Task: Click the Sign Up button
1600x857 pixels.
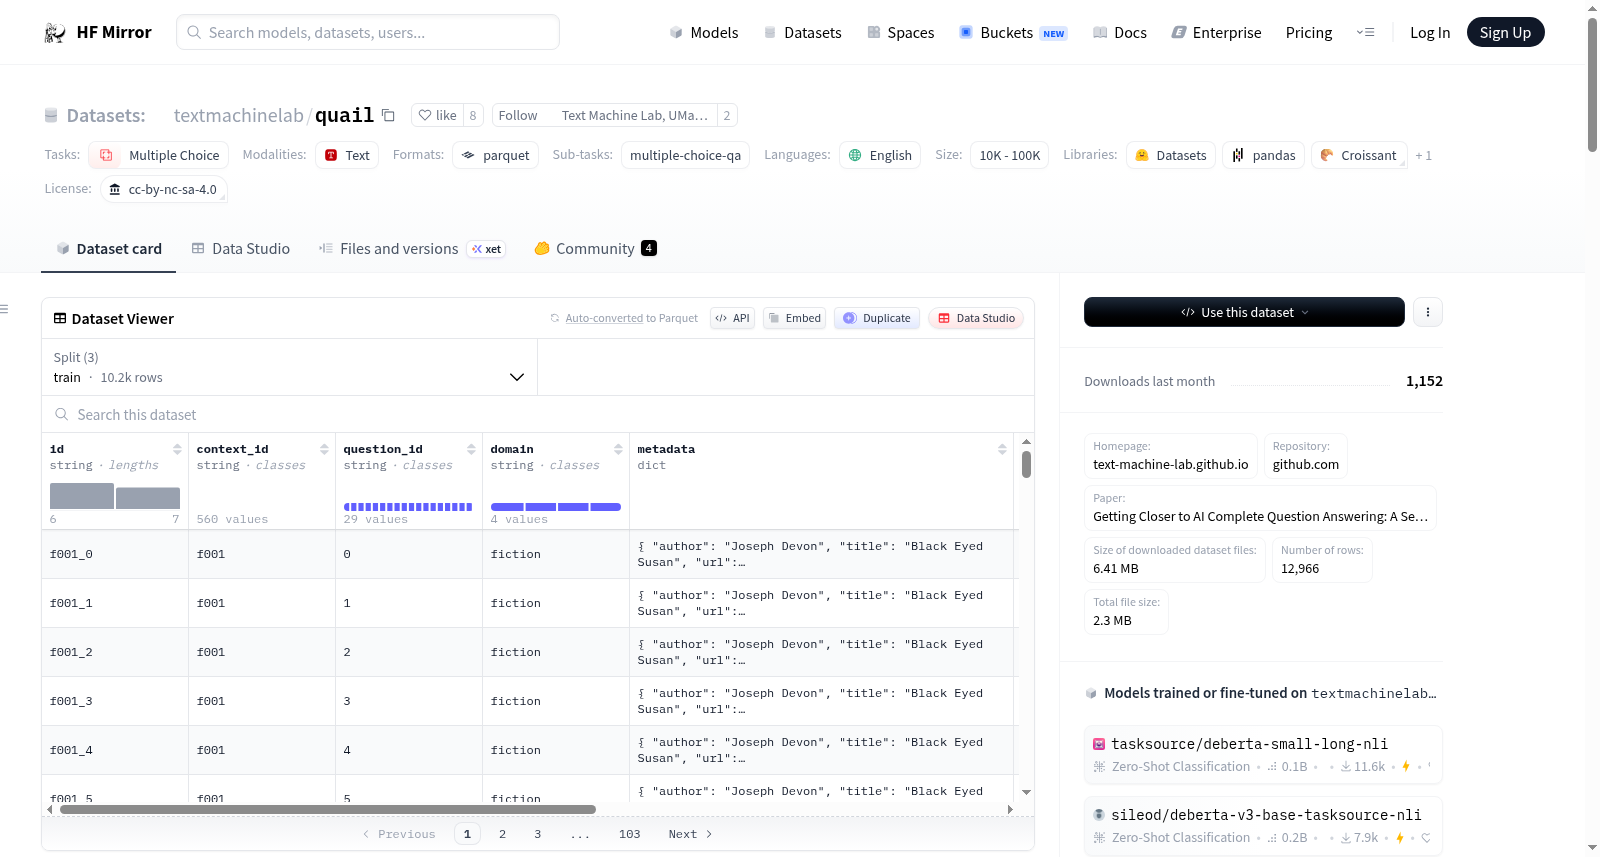Action: point(1505,32)
